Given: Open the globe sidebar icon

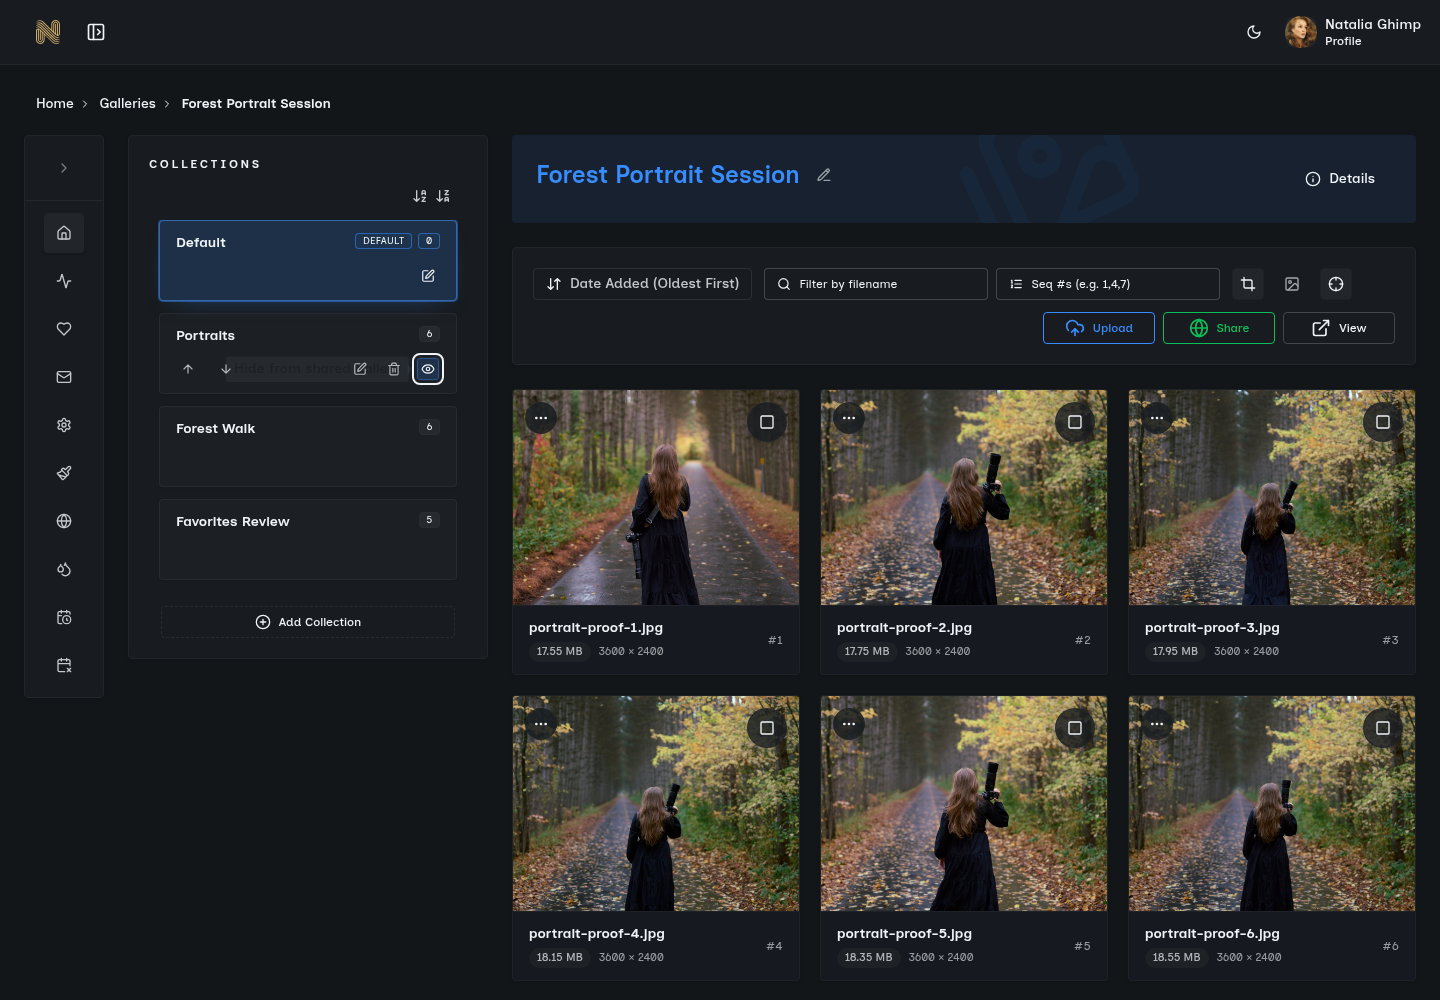Looking at the screenshot, I should point(64,521).
